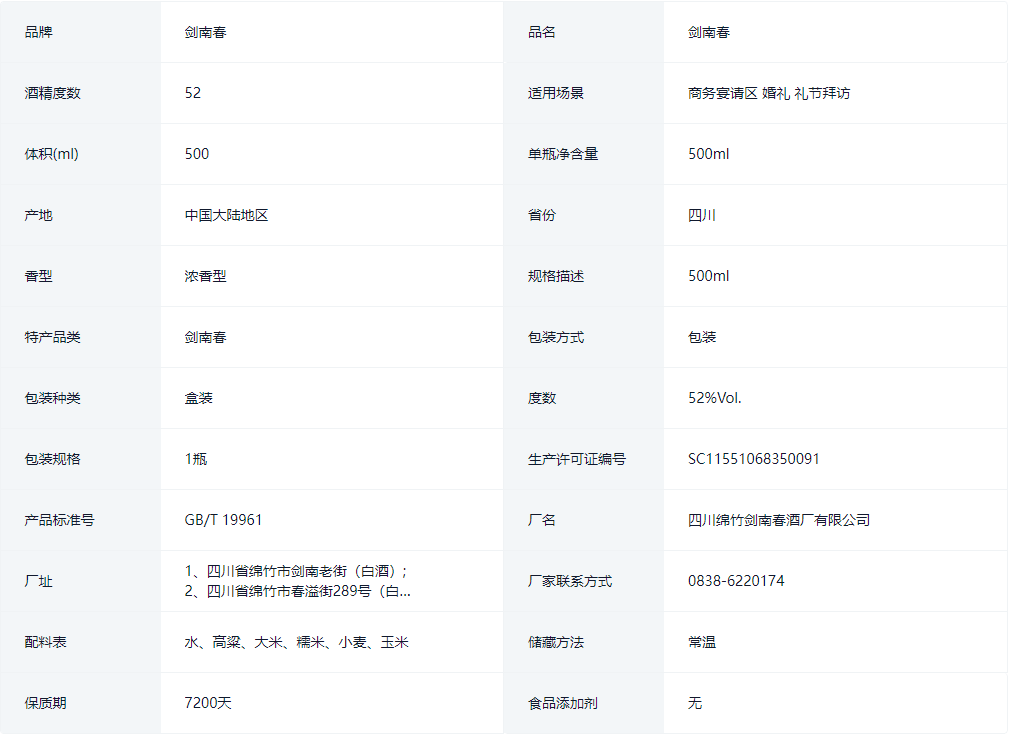Select the 单瓶净含量 label
The image size is (1020, 744).
[x=563, y=154]
